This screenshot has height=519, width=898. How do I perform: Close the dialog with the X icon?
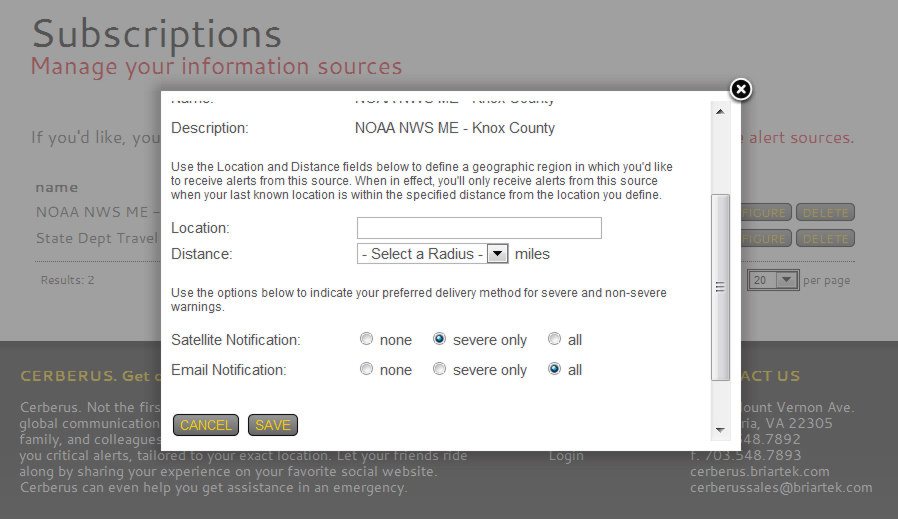[741, 89]
